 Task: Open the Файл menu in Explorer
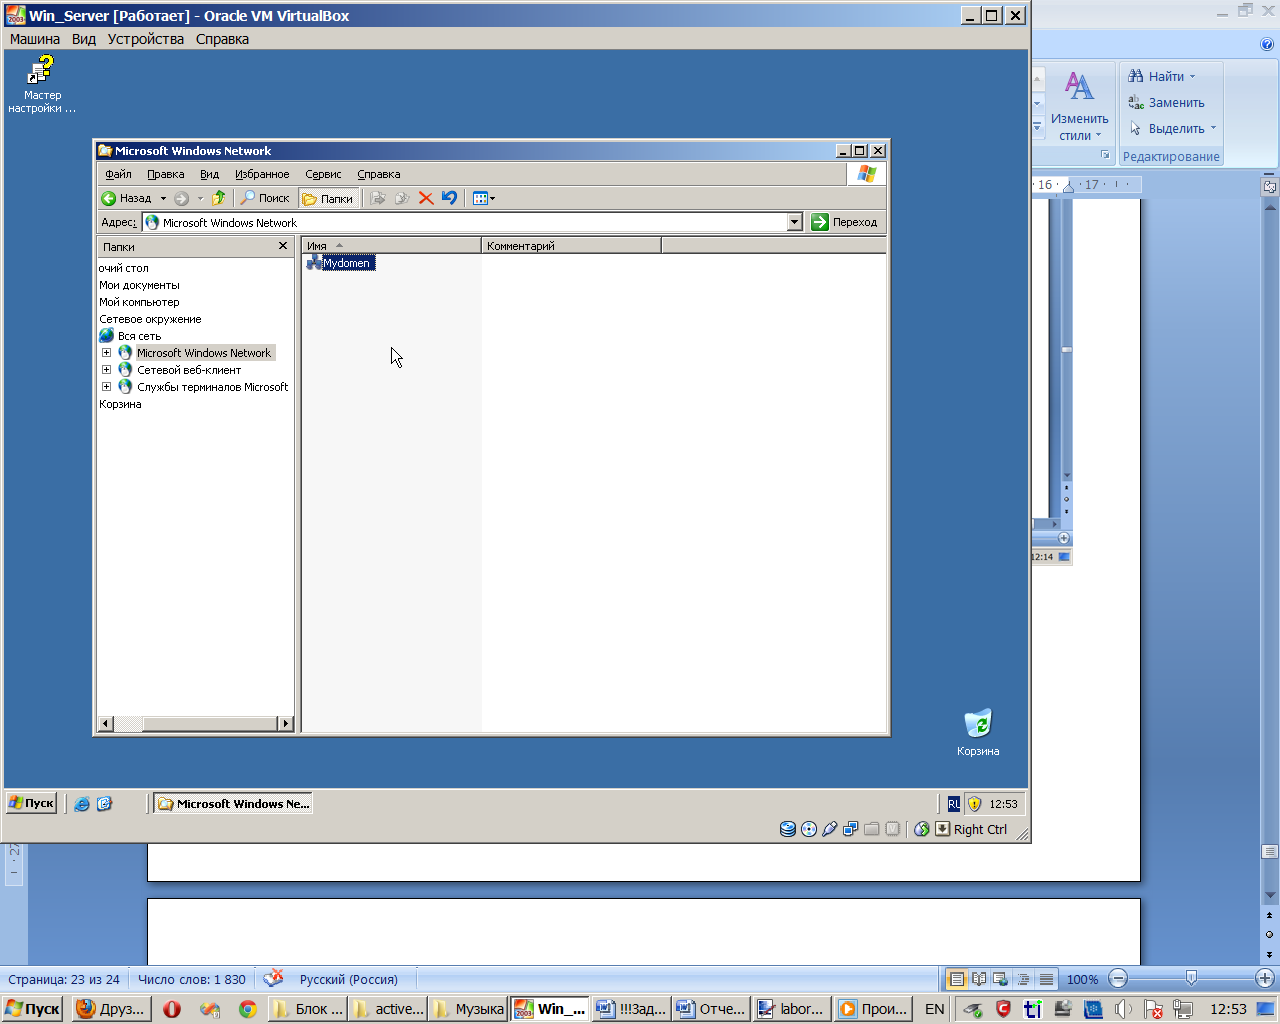(x=118, y=174)
